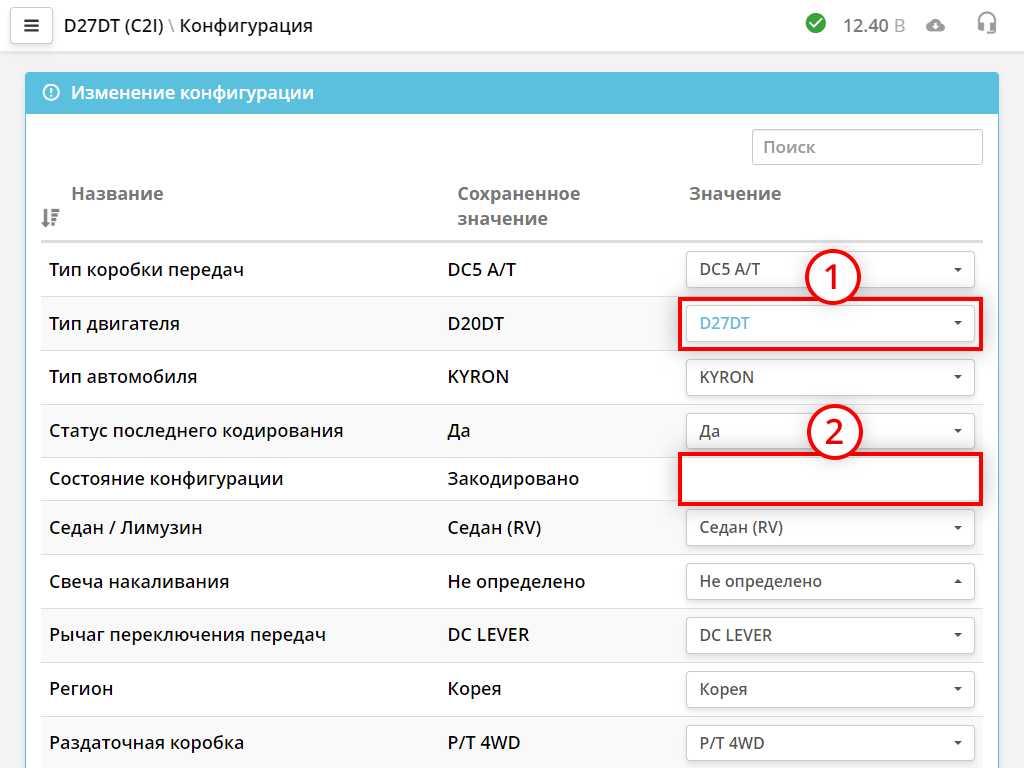Click the sort icon under Название column
Image resolution: width=1024 pixels, height=768 pixels.
[49, 216]
